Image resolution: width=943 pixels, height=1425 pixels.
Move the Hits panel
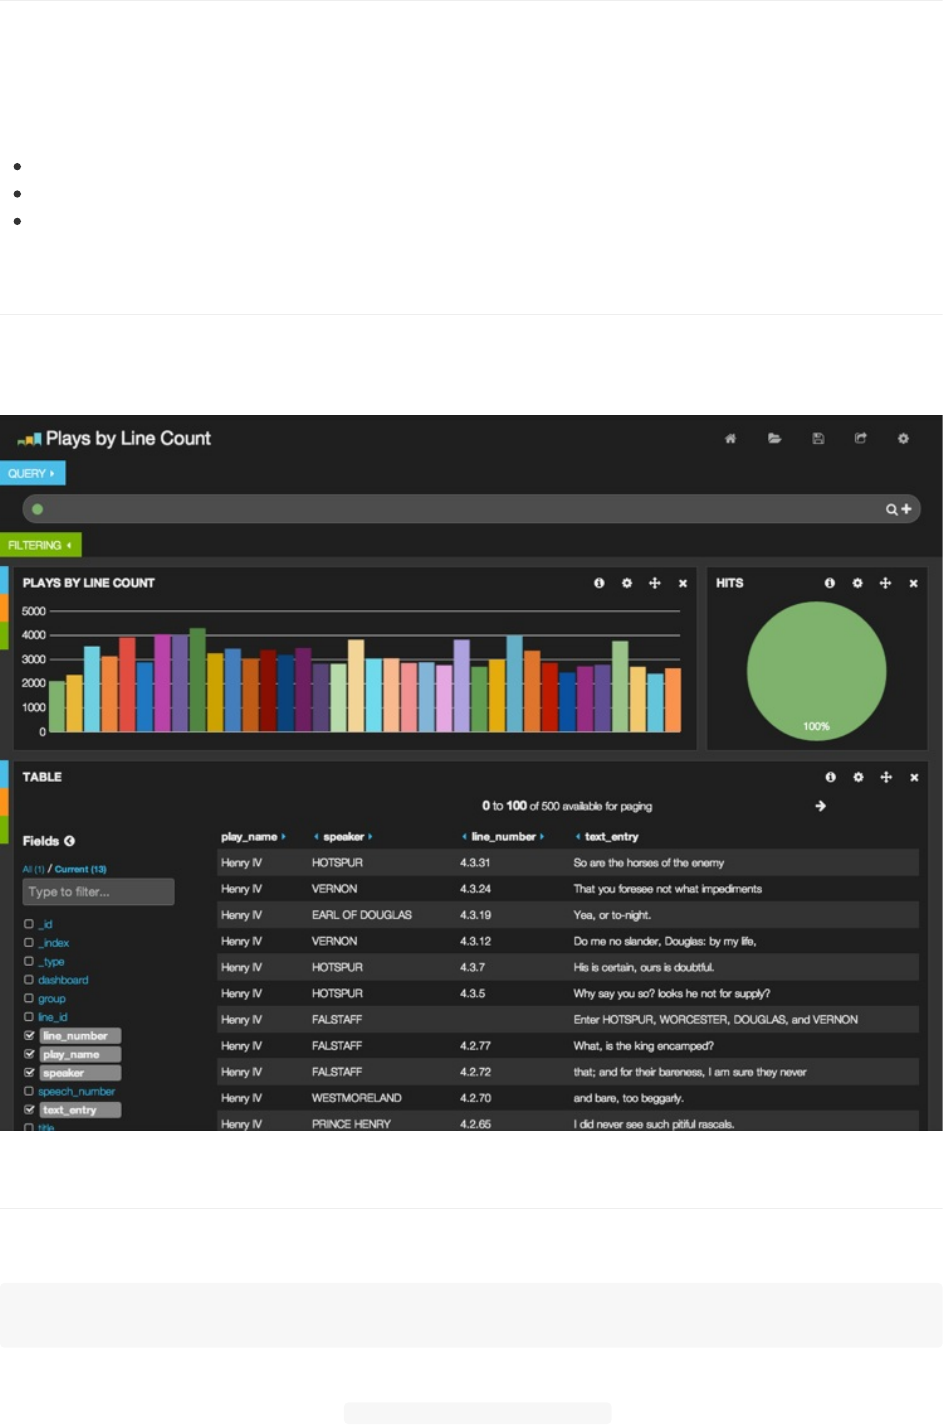pos(885,583)
